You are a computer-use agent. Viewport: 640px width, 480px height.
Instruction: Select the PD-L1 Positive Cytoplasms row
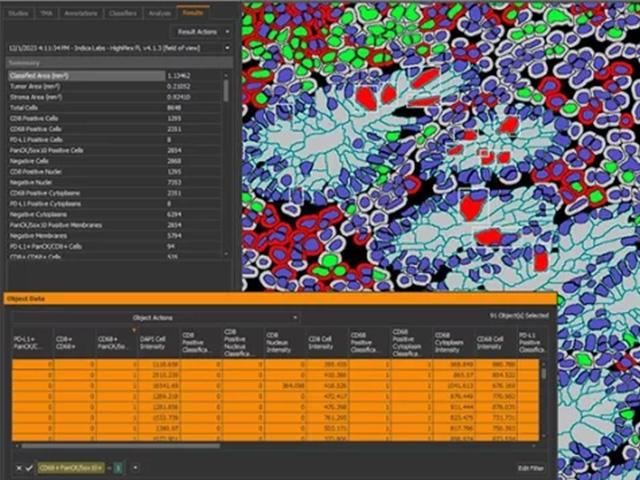point(114,204)
